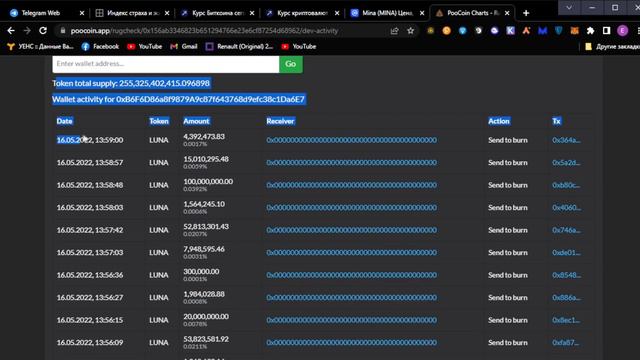
Task: Open the 0x4060... transaction link
Action: click(x=566, y=207)
